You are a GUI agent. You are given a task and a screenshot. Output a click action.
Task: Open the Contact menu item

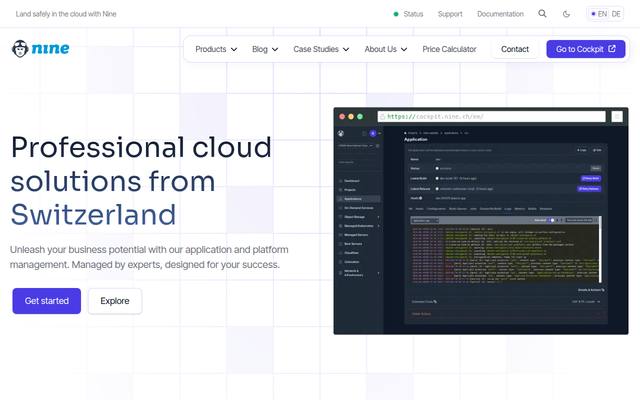tap(515, 49)
